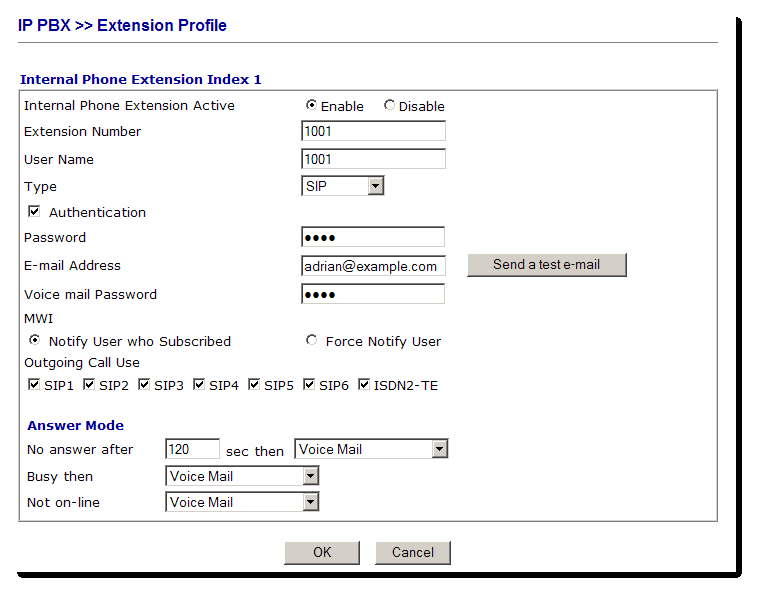Click the MWI label text

38,319
